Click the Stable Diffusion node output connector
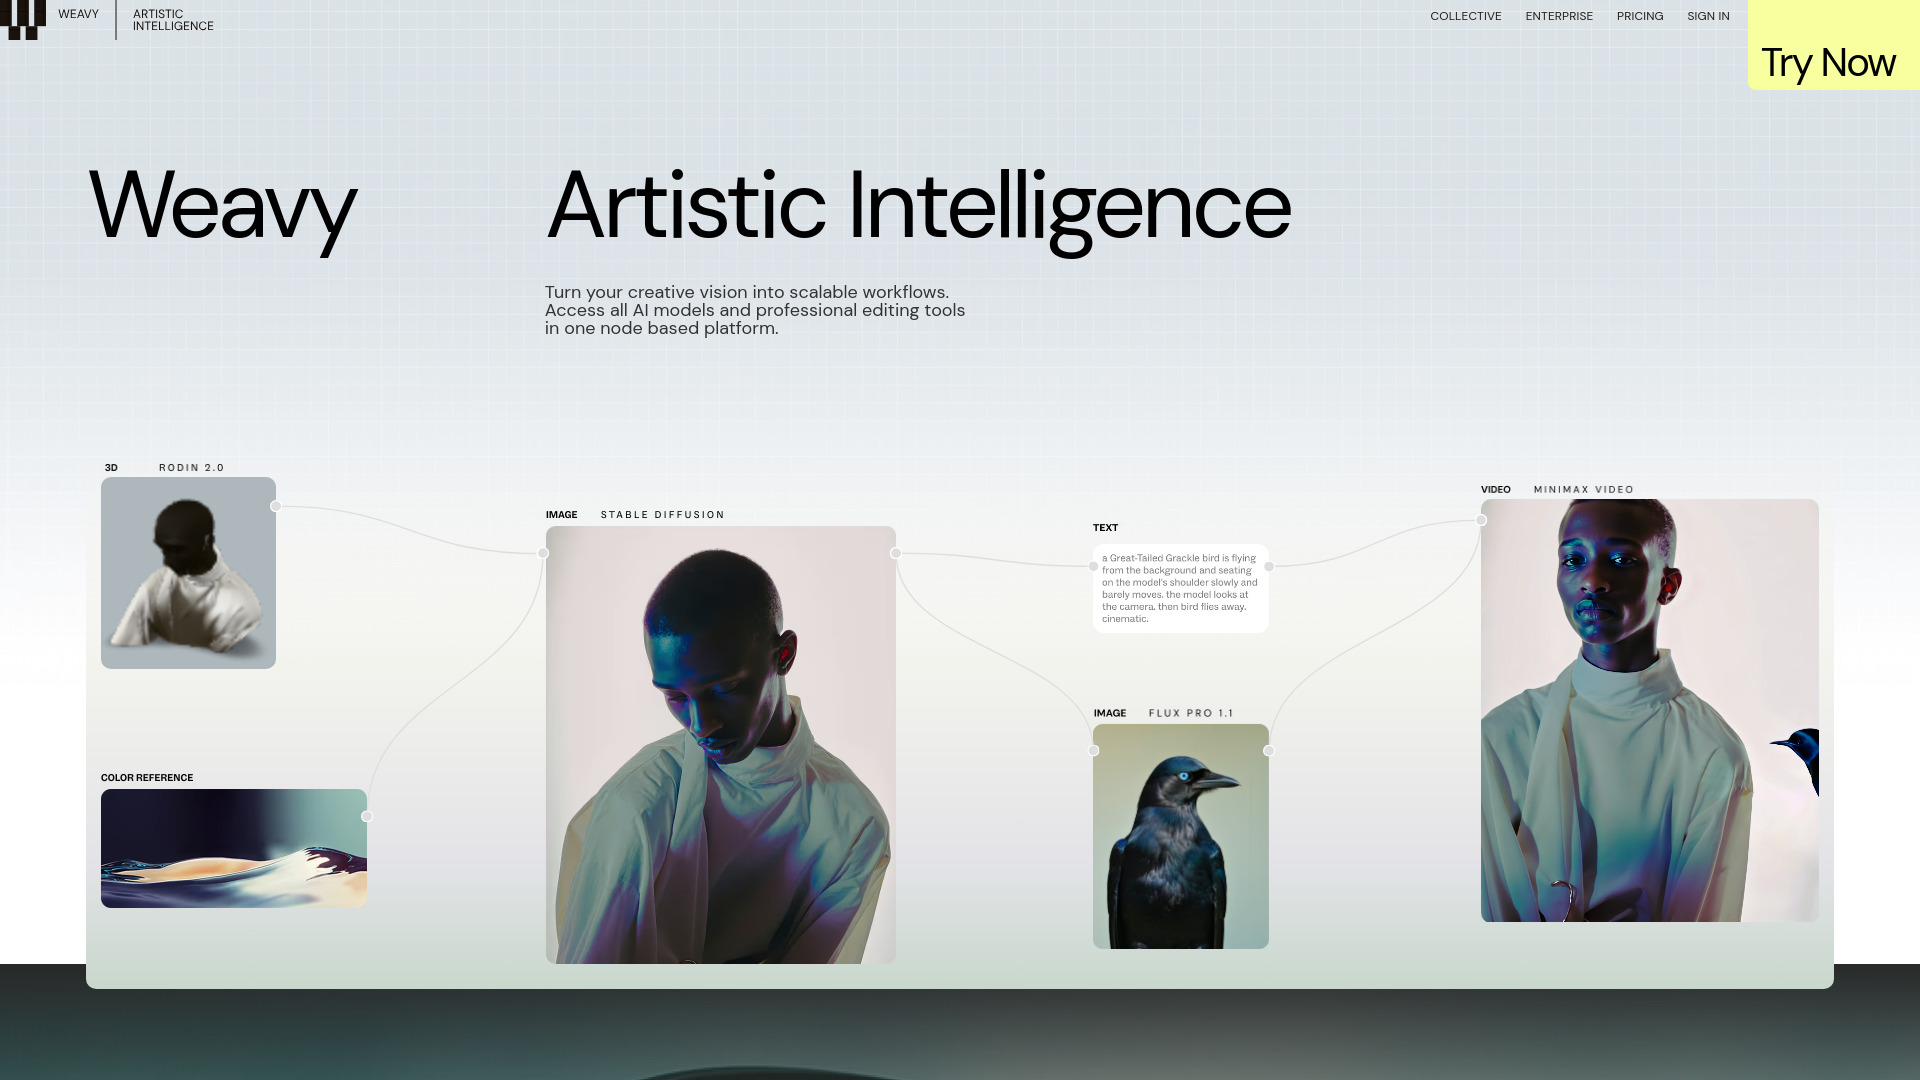 click(896, 553)
